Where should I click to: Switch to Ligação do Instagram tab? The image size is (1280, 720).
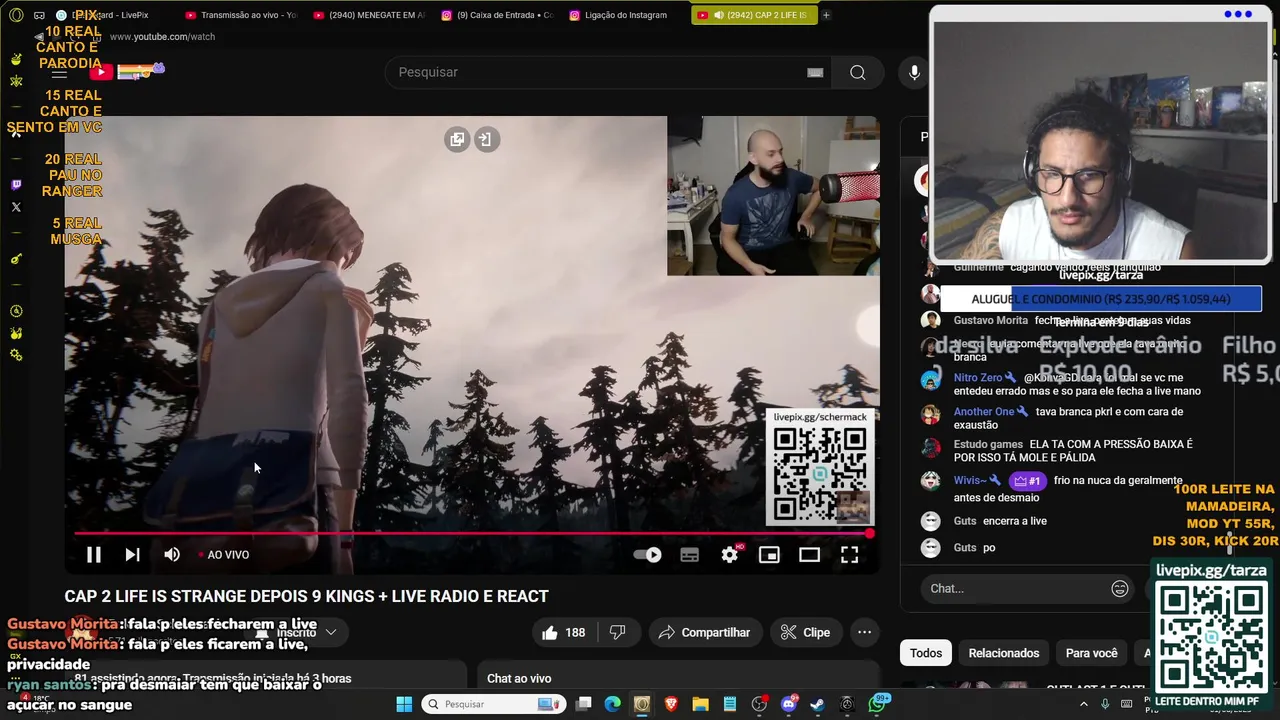(x=625, y=15)
